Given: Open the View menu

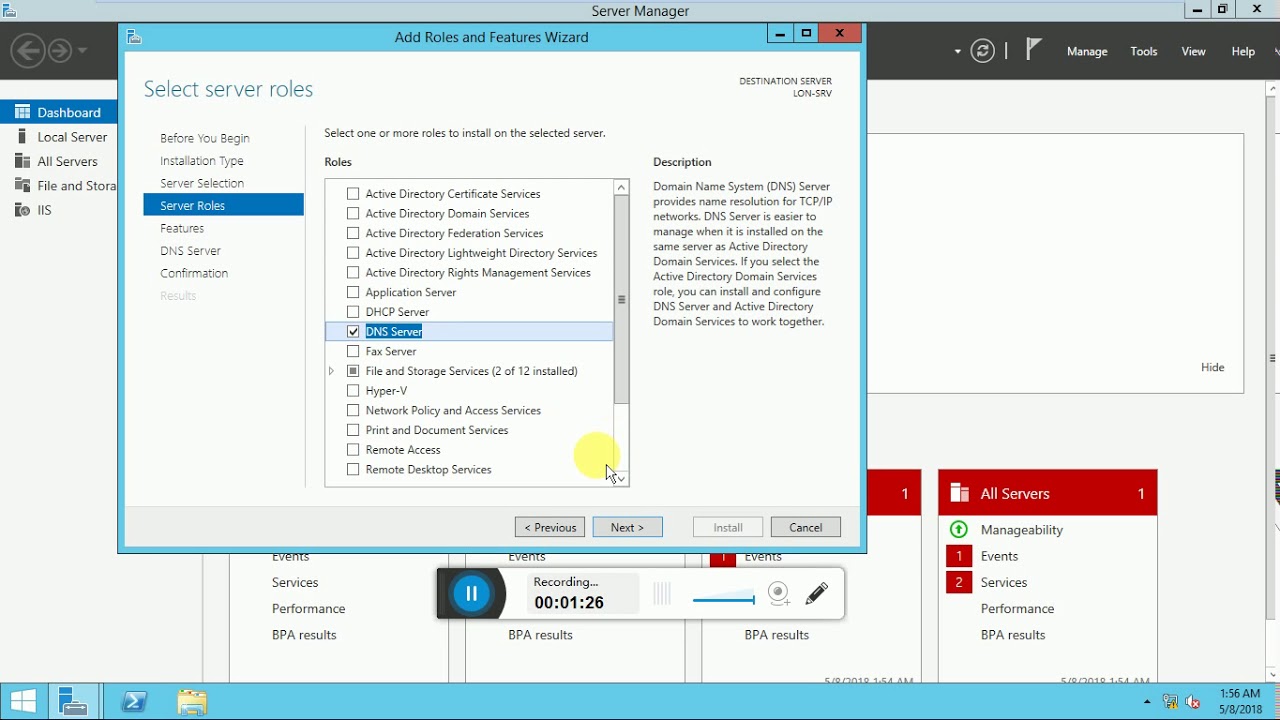Looking at the screenshot, I should (1194, 51).
